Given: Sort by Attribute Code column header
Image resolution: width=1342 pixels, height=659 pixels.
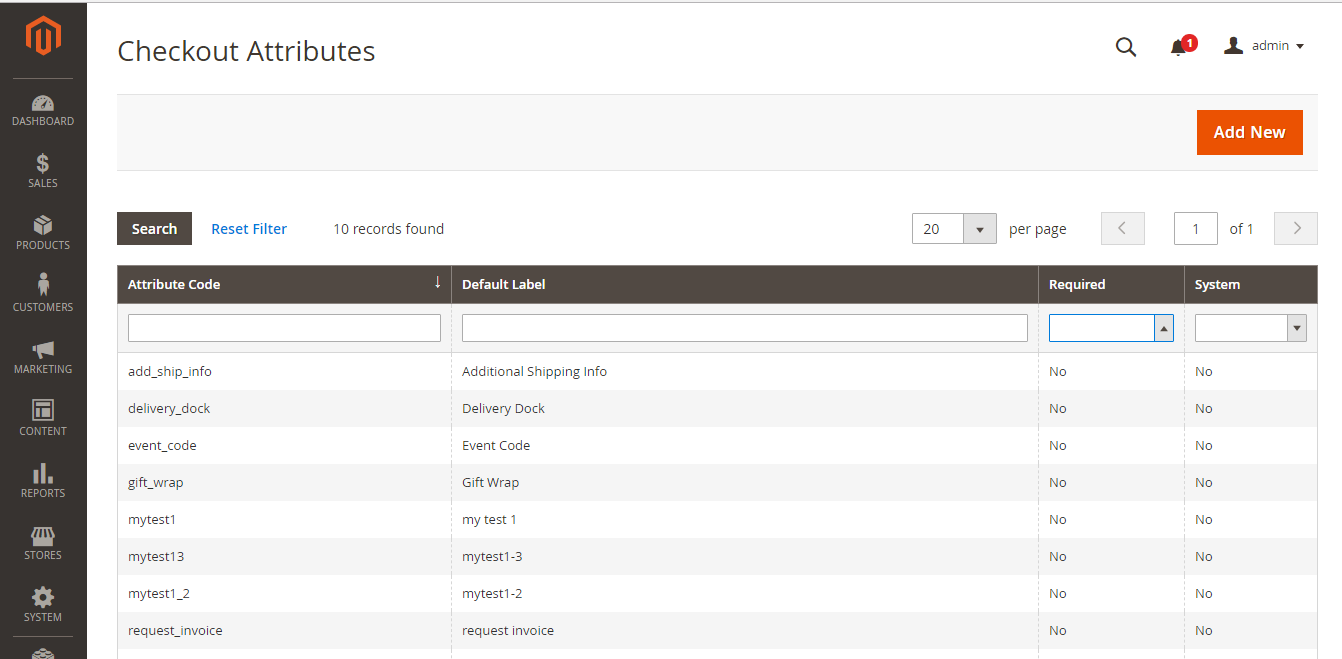Looking at the screenshot, I should point(284,284).
